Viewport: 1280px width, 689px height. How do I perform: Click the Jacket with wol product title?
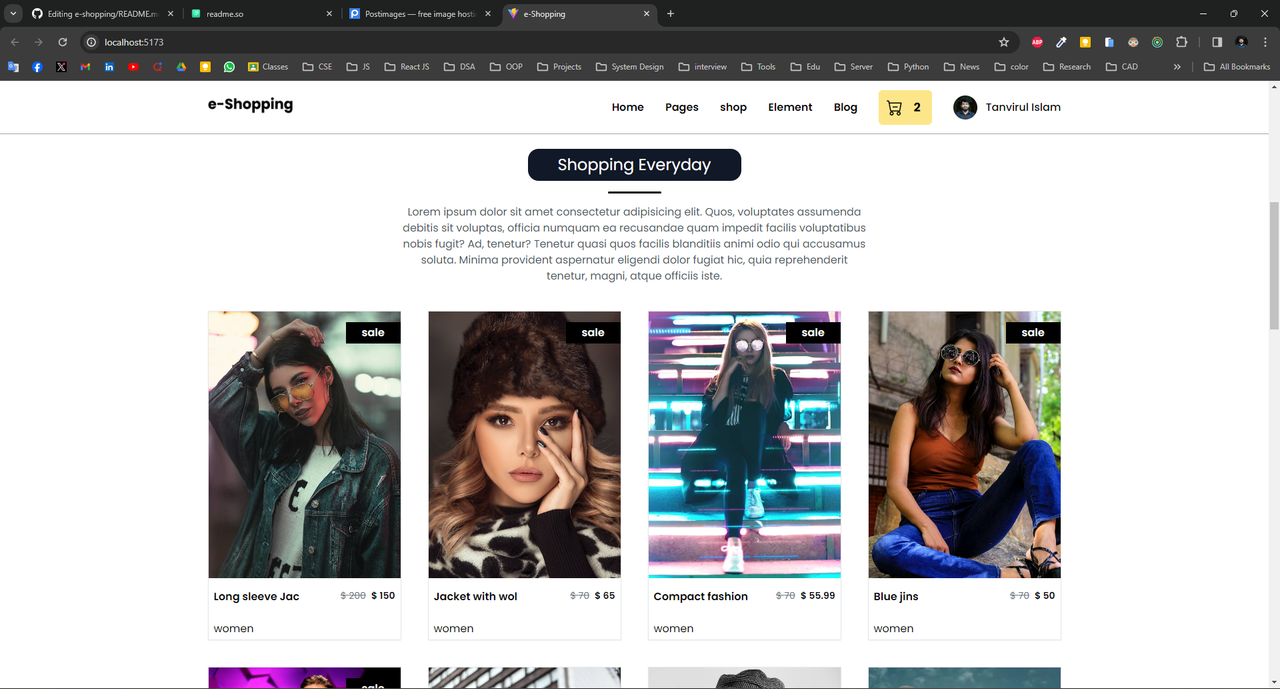(475, 597)
